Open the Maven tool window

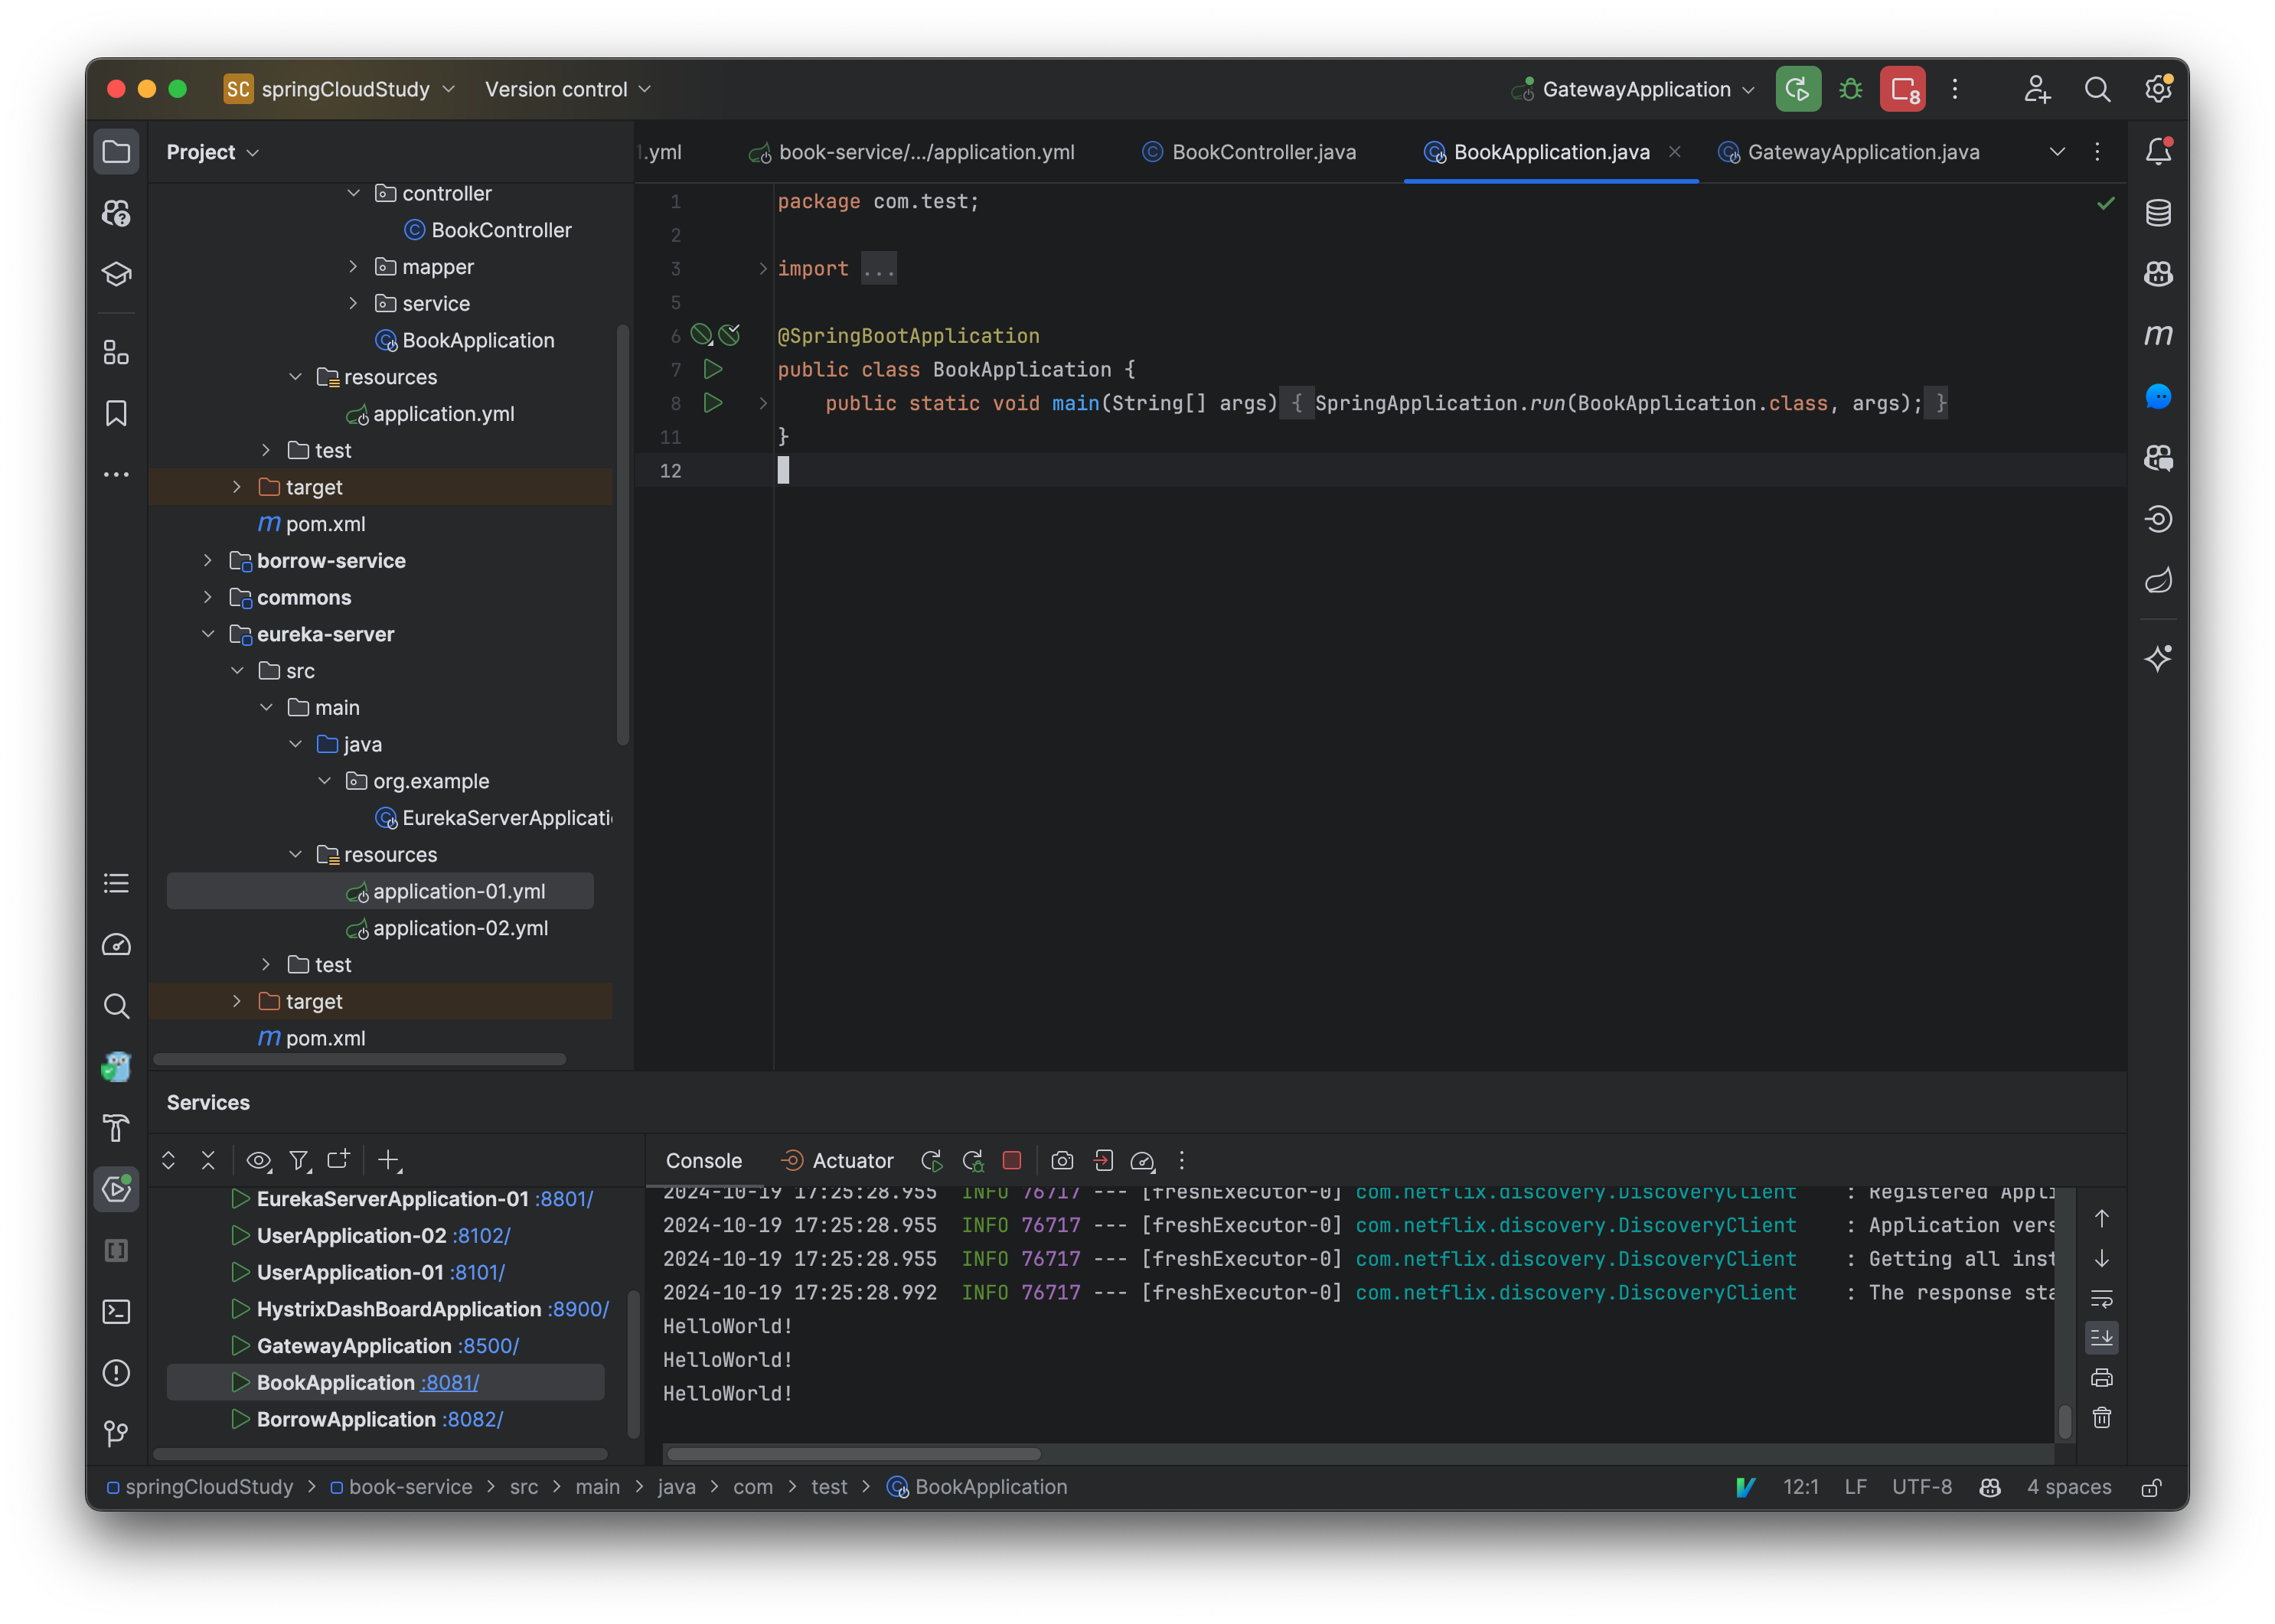pos(2158,335)
